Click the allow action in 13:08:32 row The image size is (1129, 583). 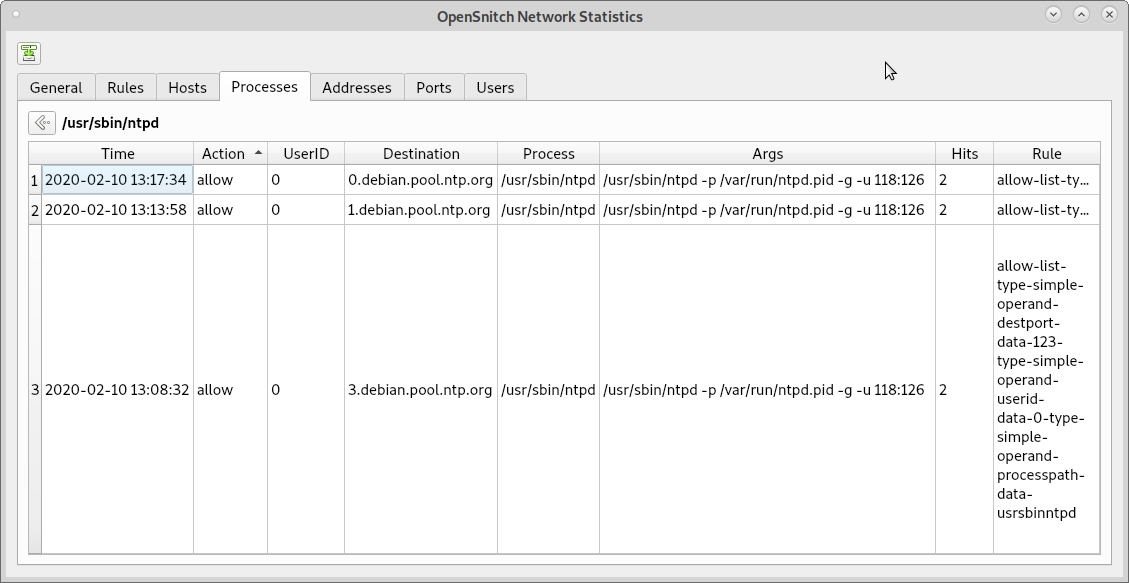click(230, 389)
